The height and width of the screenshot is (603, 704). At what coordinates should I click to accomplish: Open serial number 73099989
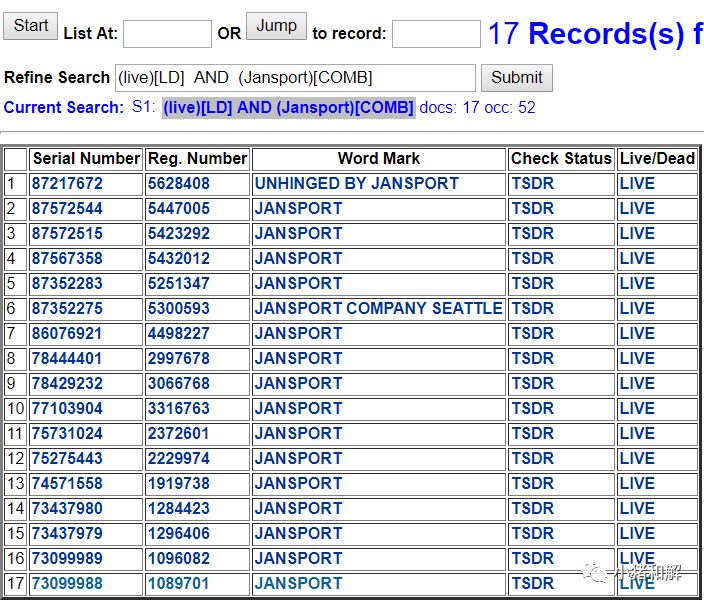[x=67, y=559]
